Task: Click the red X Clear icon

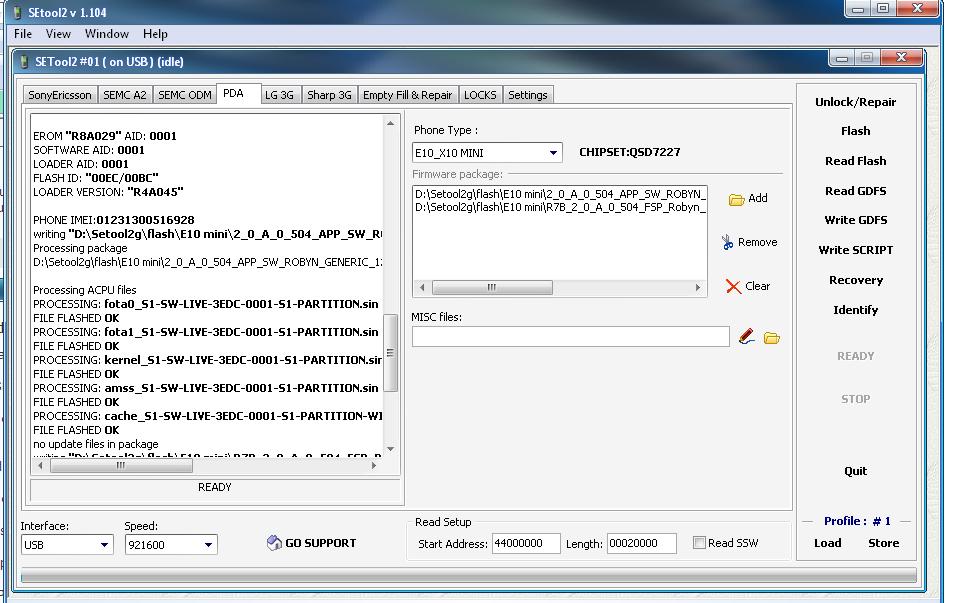Action: coord(733,287)
